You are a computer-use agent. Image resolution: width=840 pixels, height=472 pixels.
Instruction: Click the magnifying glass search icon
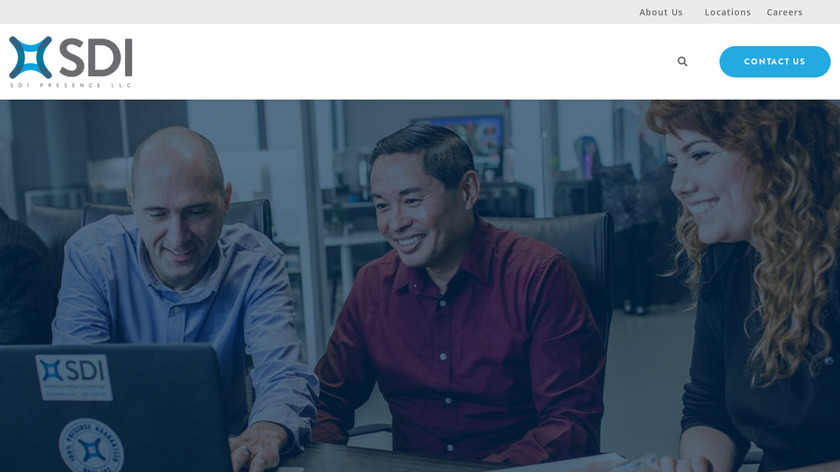coord(682,62)
